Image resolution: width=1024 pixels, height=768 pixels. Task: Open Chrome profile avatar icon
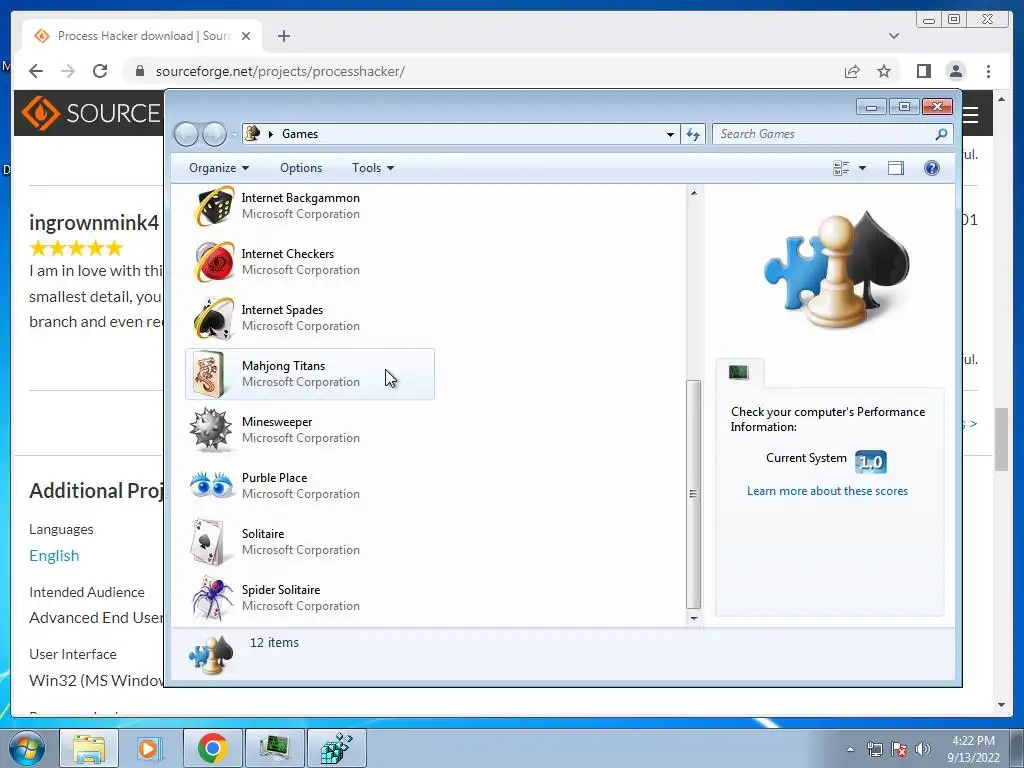(956, 71)
